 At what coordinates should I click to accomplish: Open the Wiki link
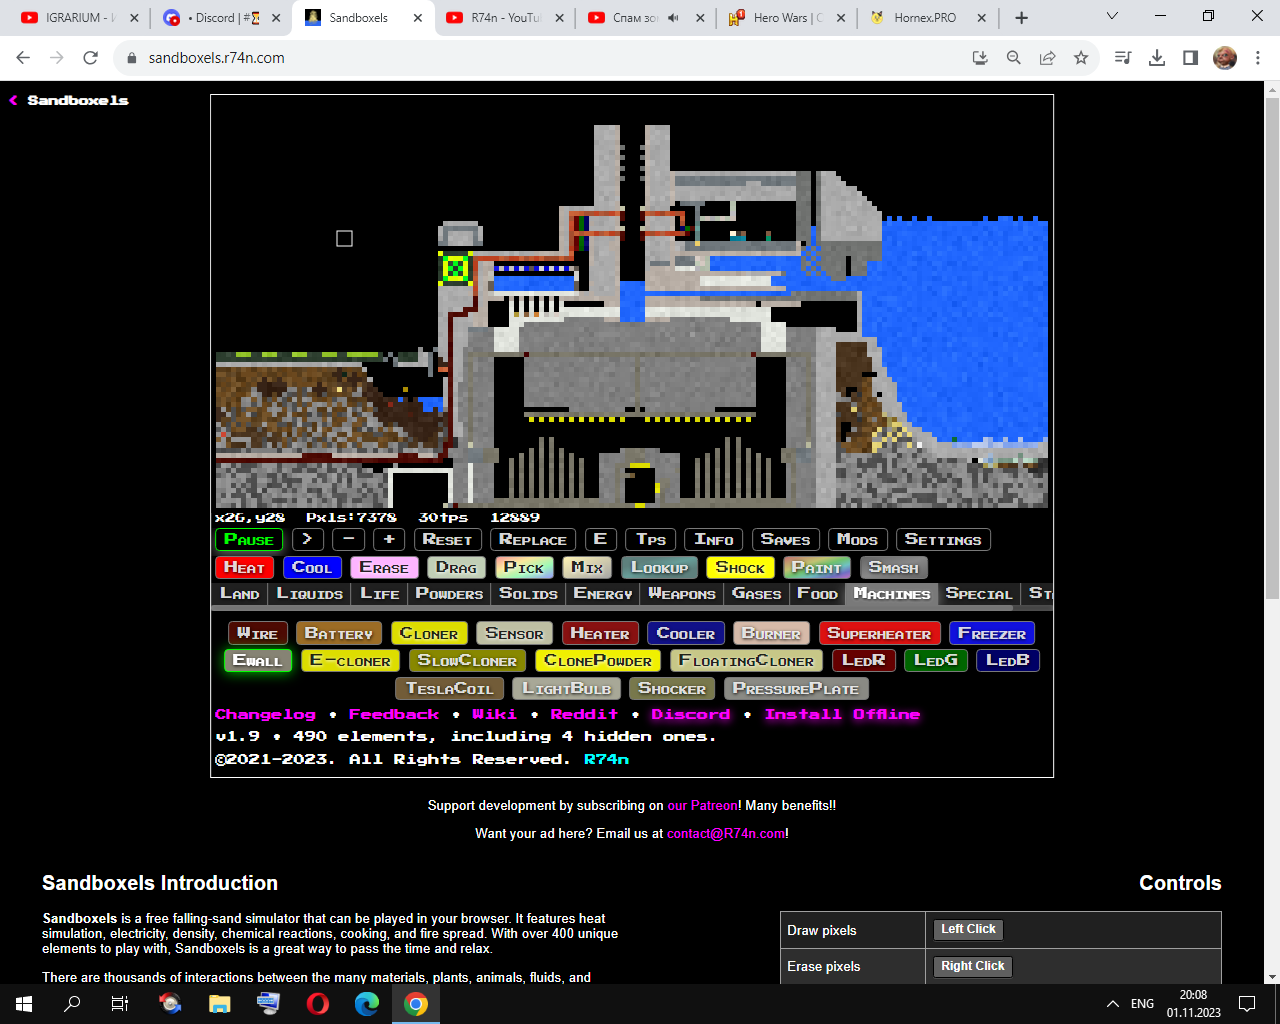tap(494, 715)
